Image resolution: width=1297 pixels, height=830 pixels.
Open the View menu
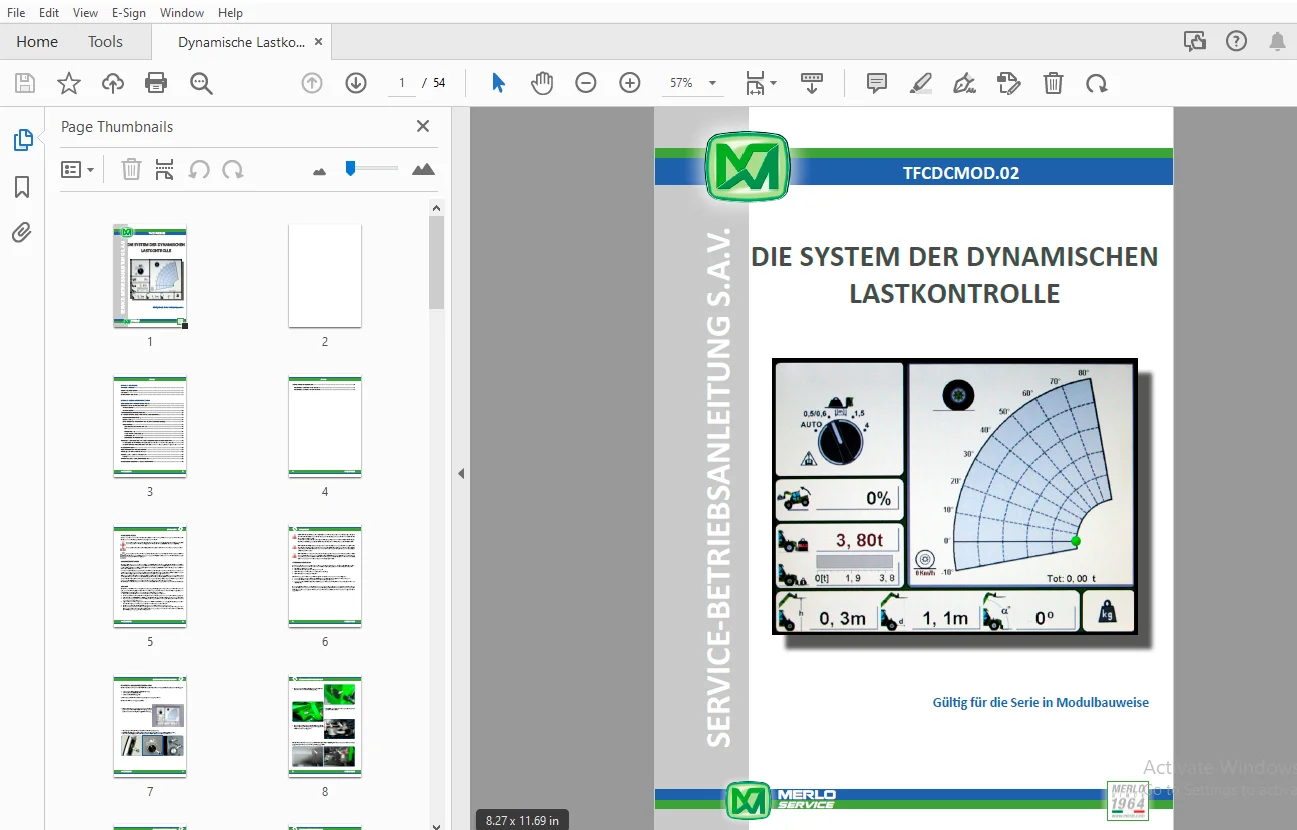[85, 13]
